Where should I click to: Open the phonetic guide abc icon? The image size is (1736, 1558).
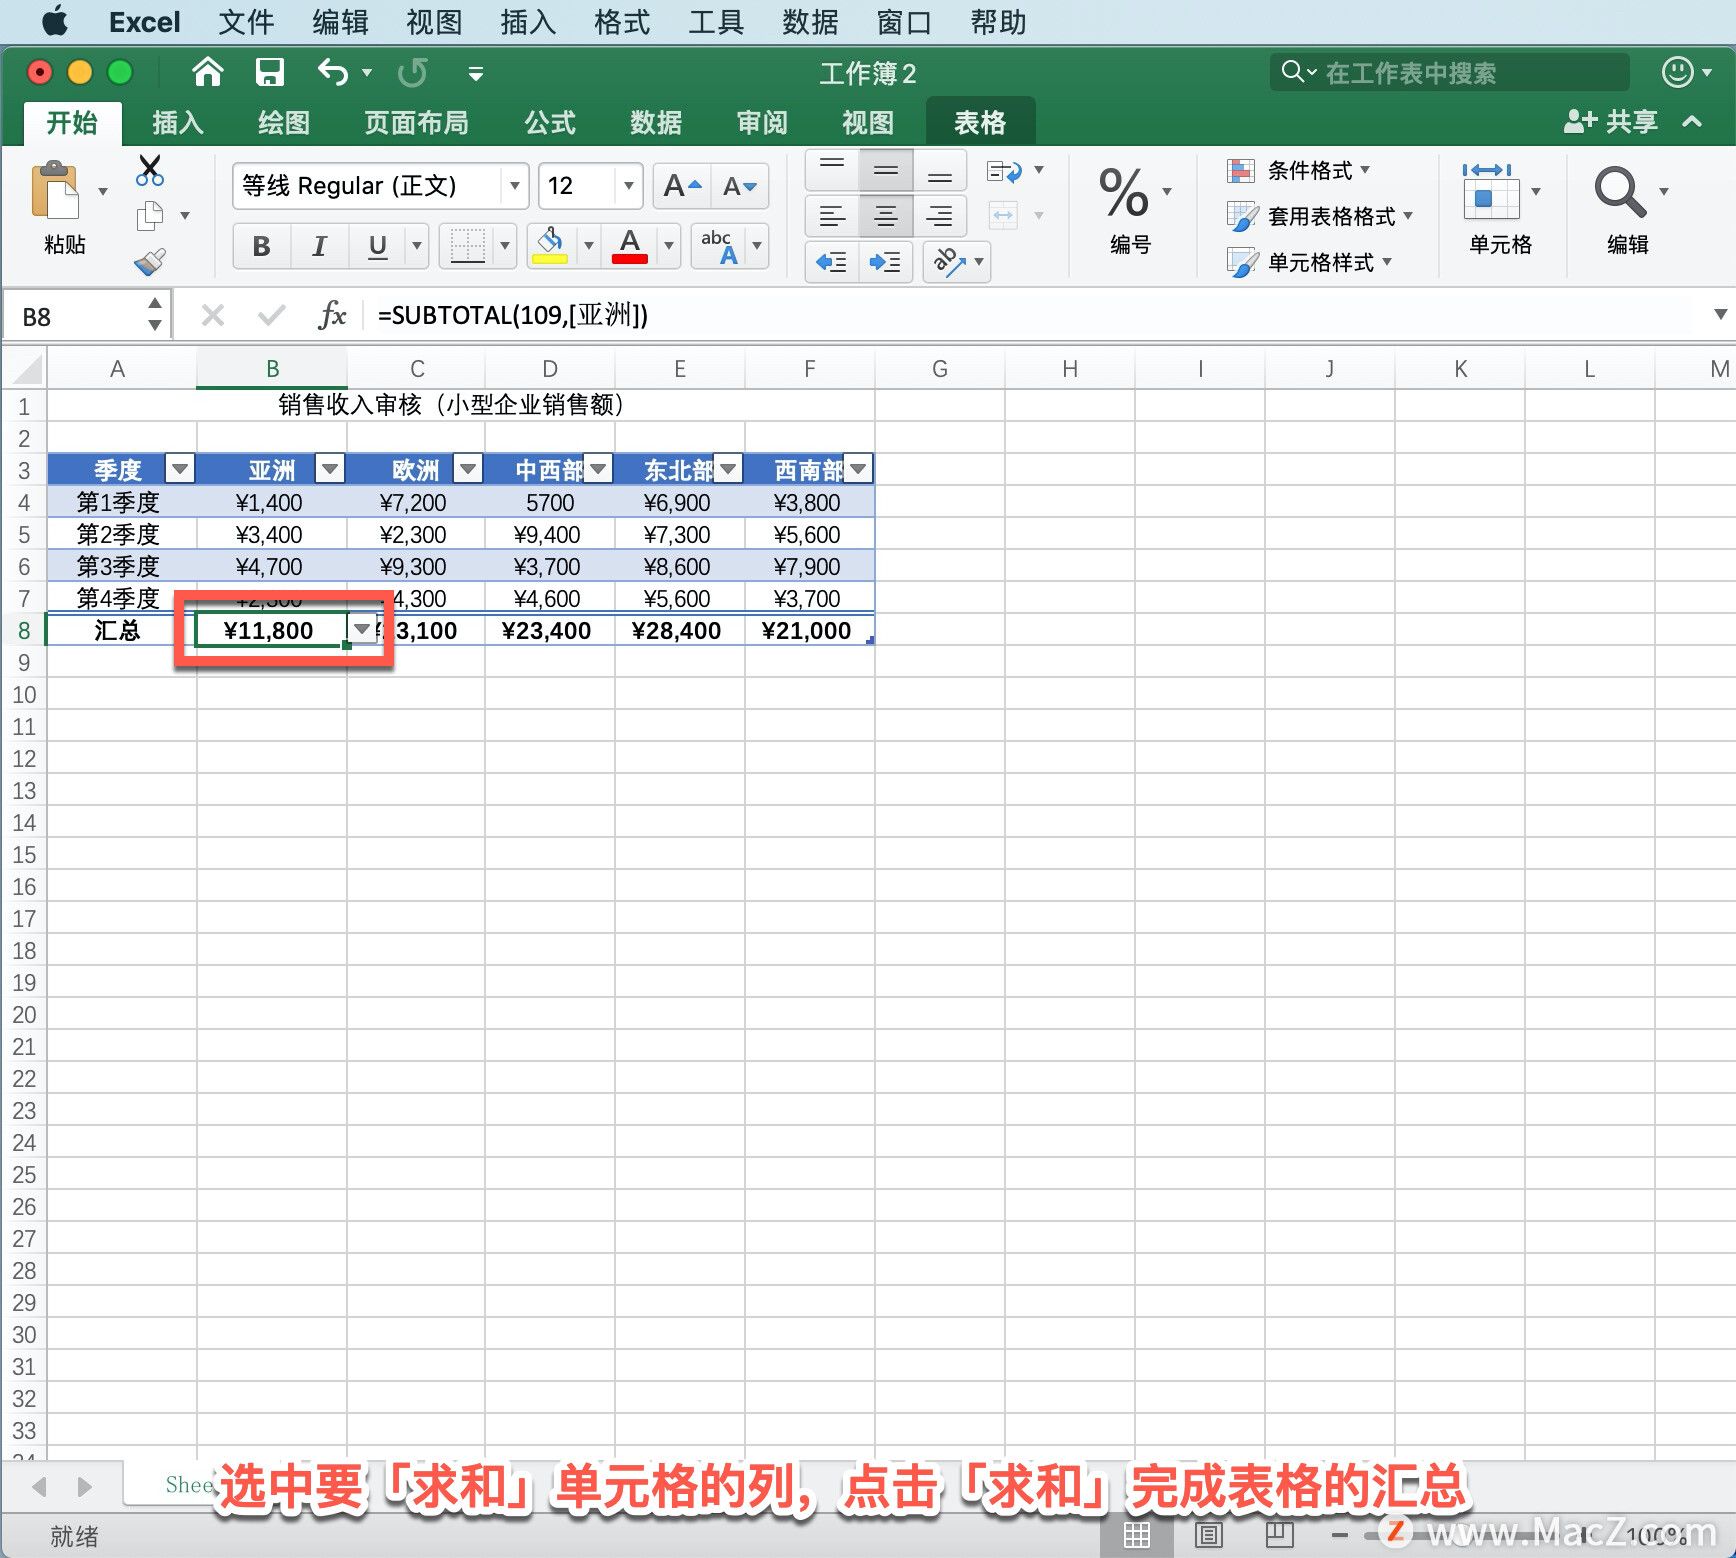pos(720,246)
